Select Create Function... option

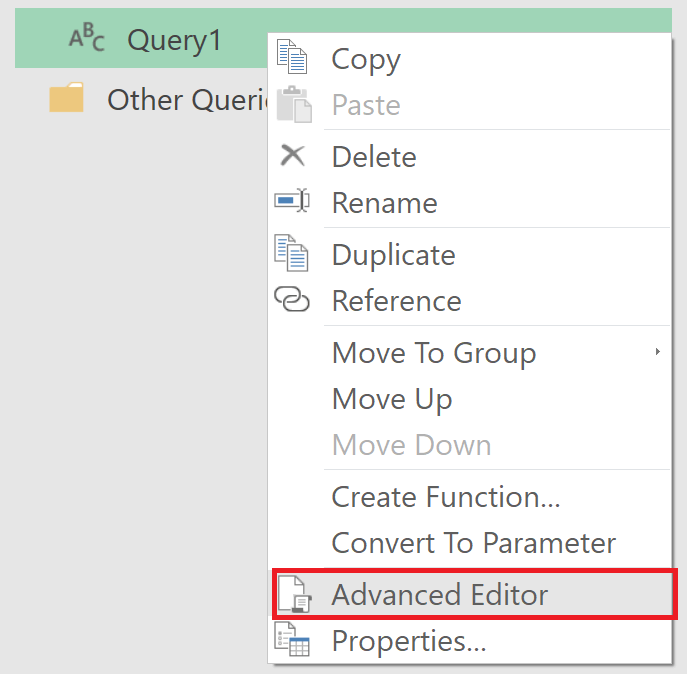pyautogui.click(x=446, y=497)
